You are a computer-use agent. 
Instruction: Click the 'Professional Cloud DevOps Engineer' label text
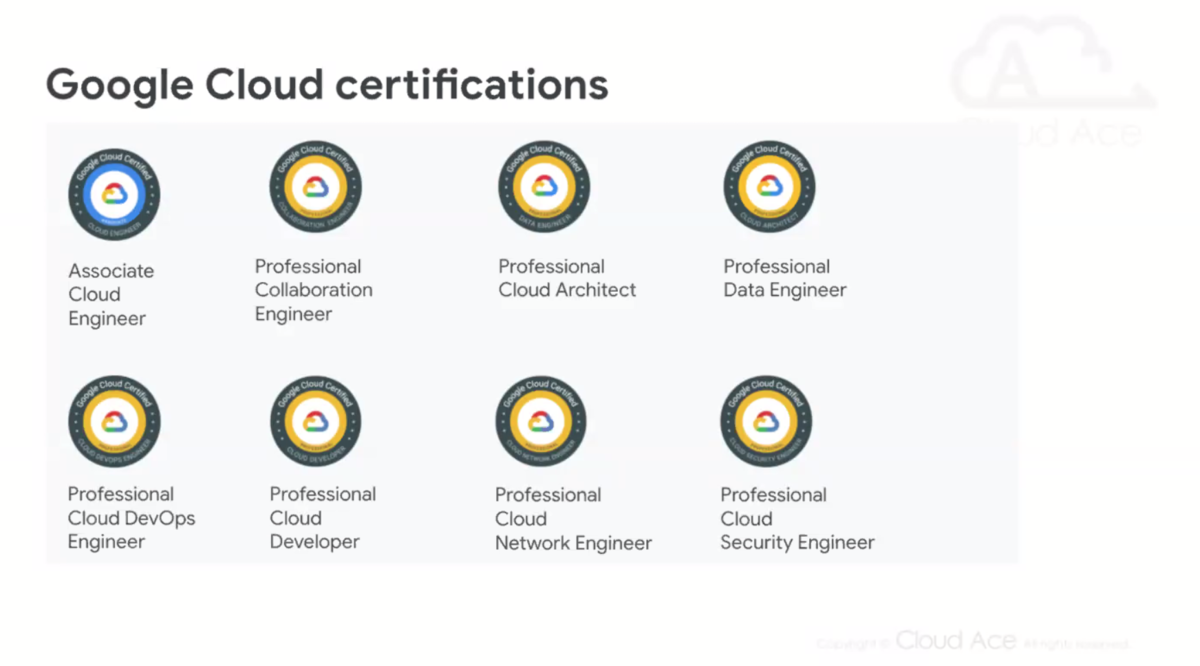(131, 518)
